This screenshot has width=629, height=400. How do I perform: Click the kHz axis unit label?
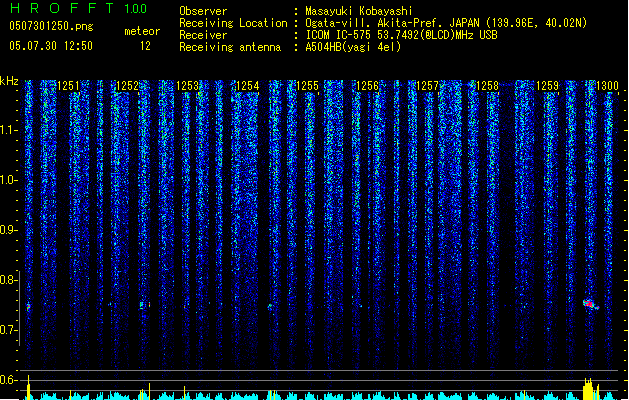pyautogui.click(x=9, y=81)
